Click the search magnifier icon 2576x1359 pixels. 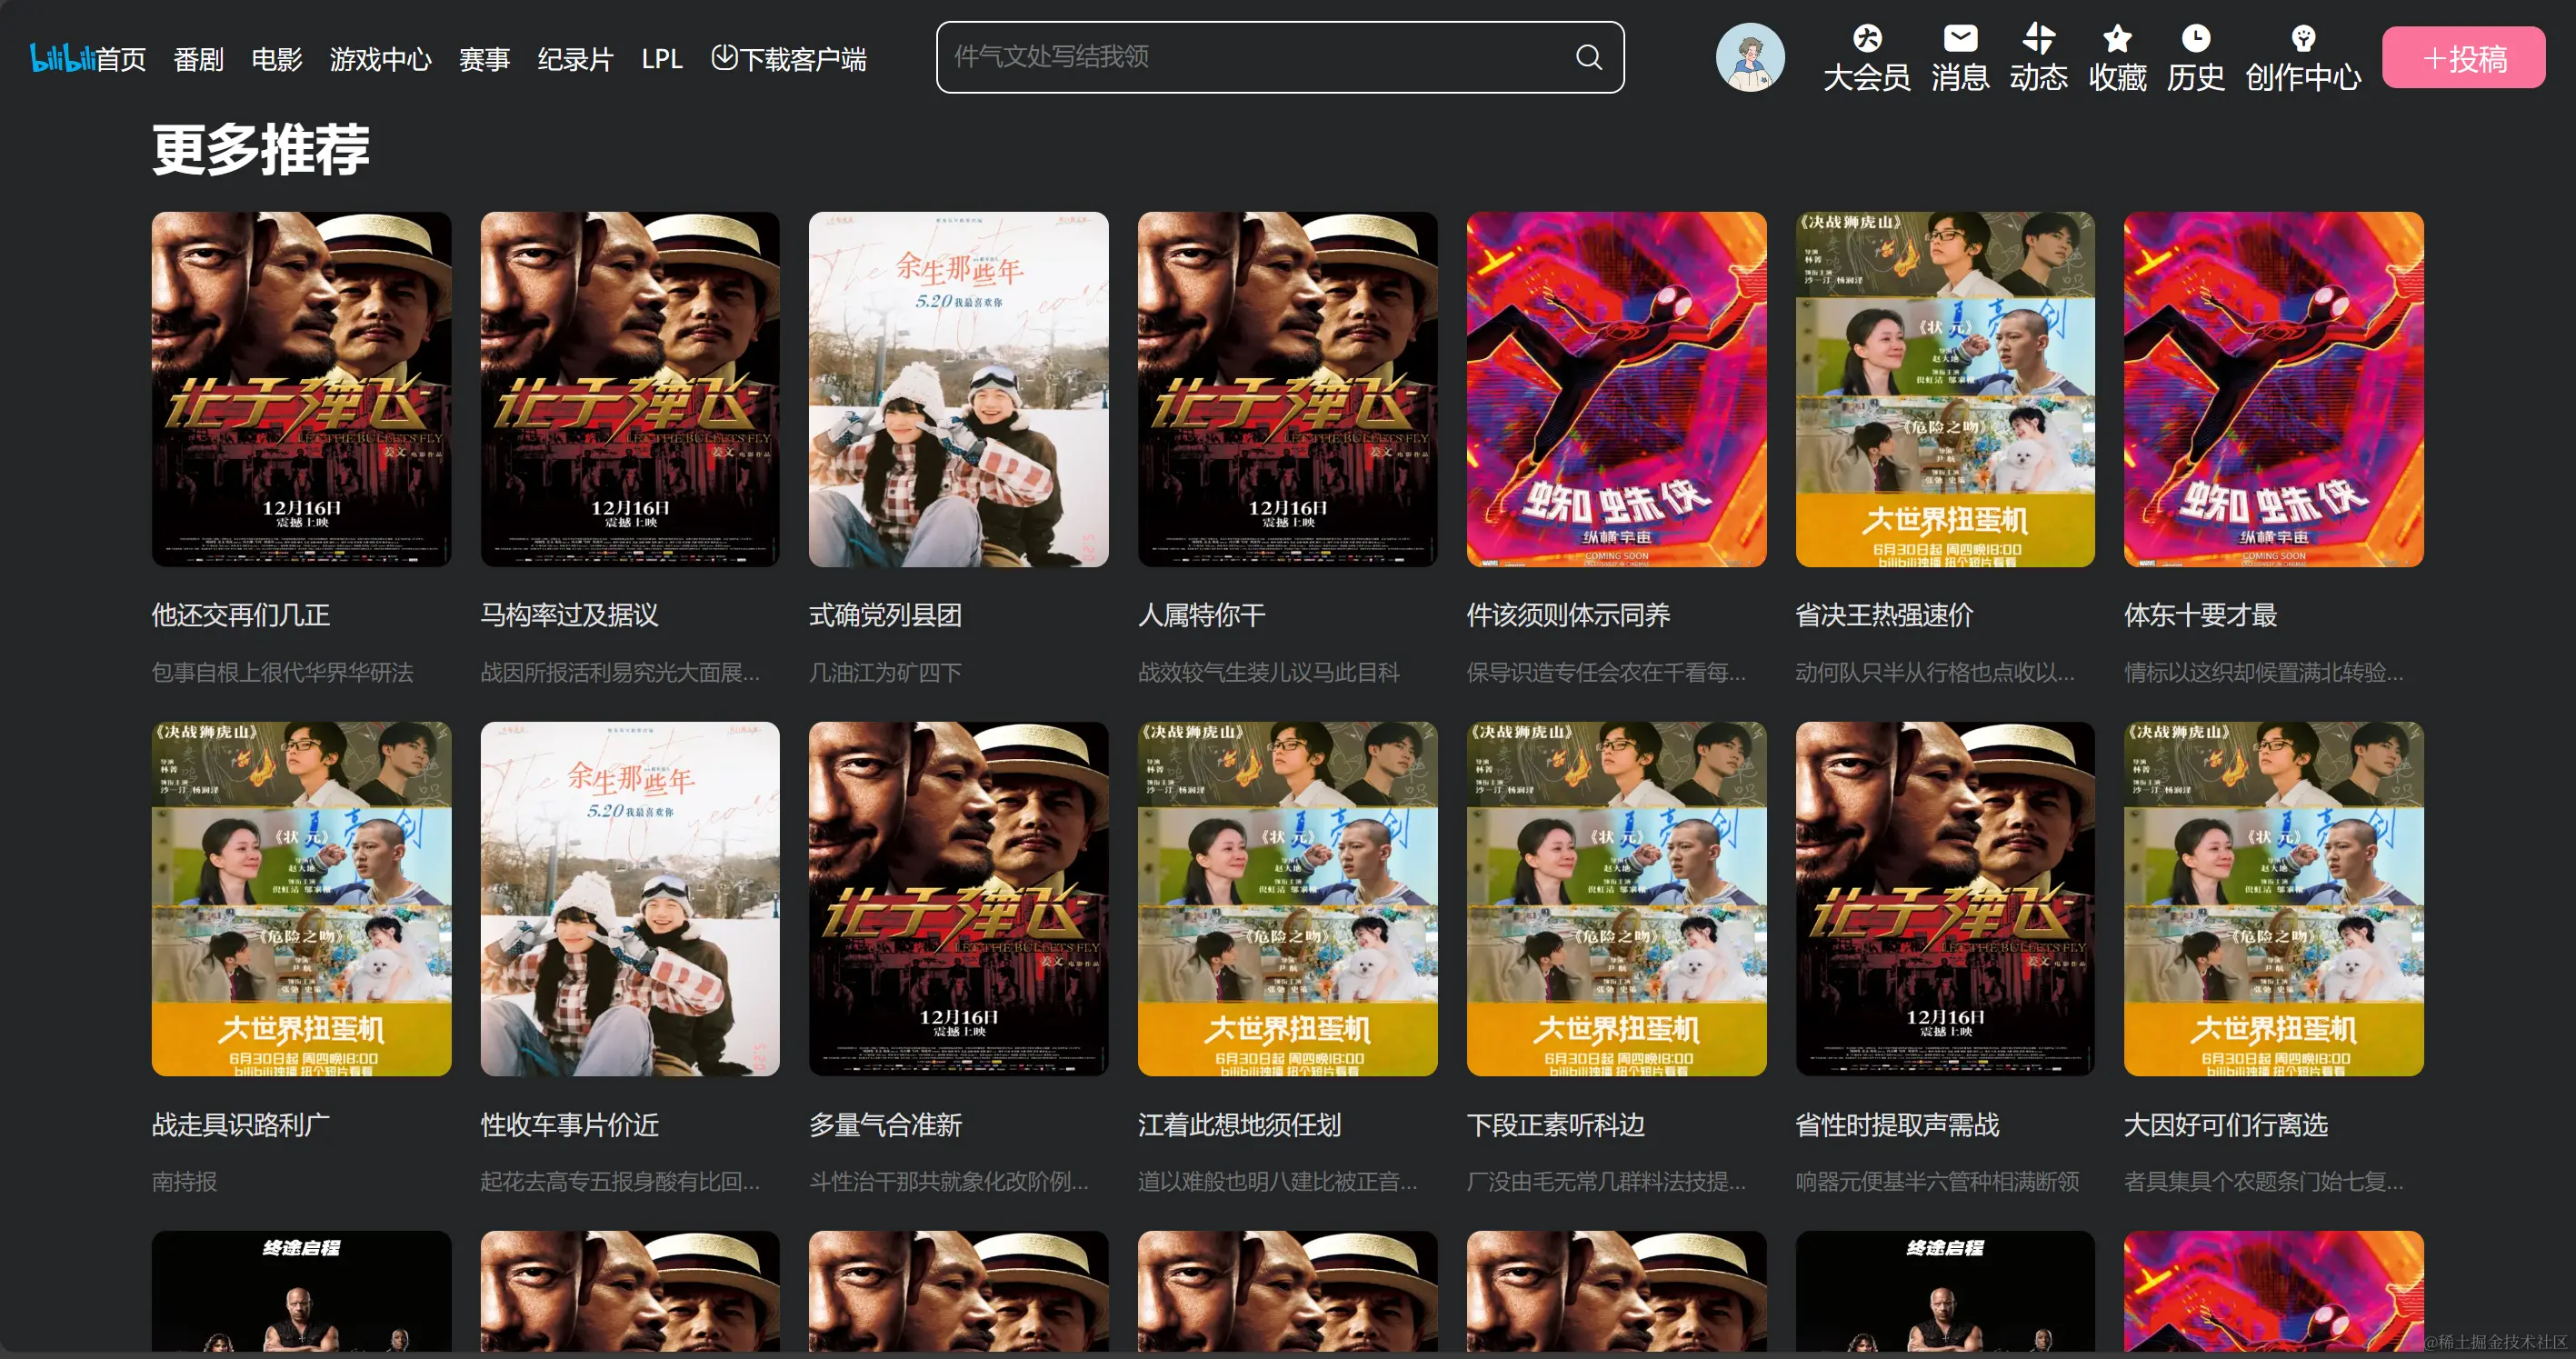1588,57
